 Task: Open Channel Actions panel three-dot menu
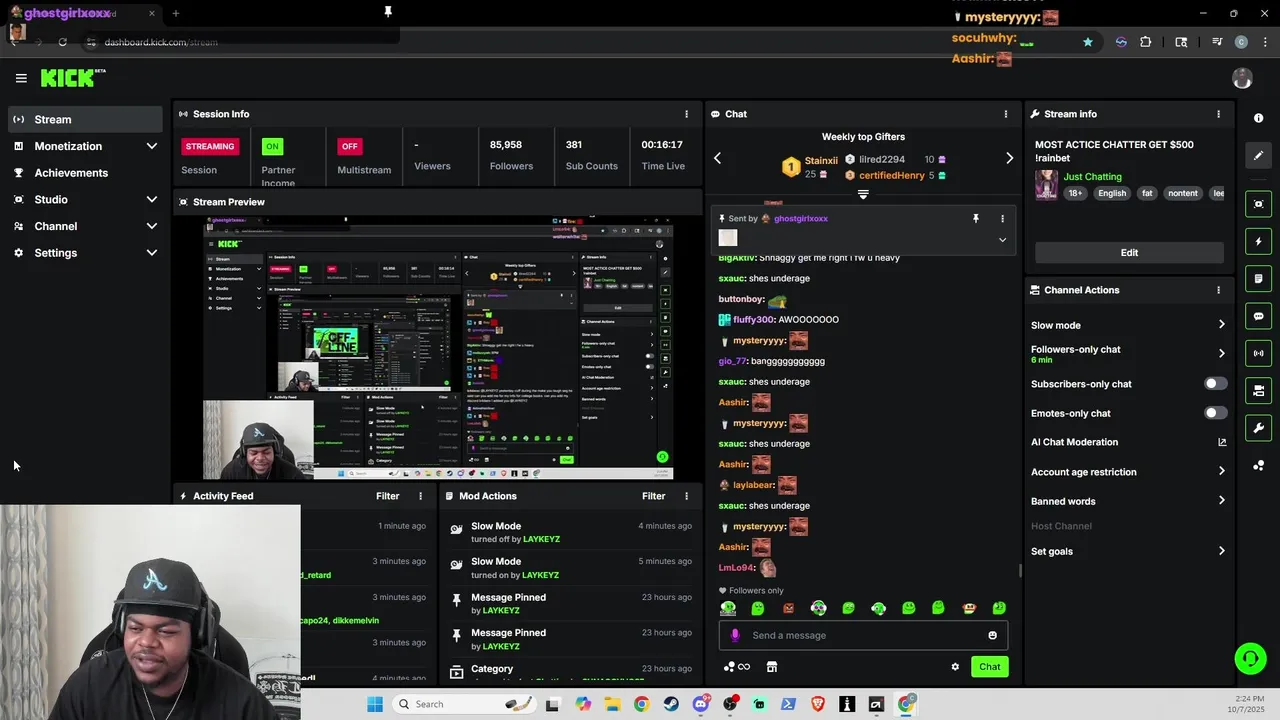[1218, 290]
